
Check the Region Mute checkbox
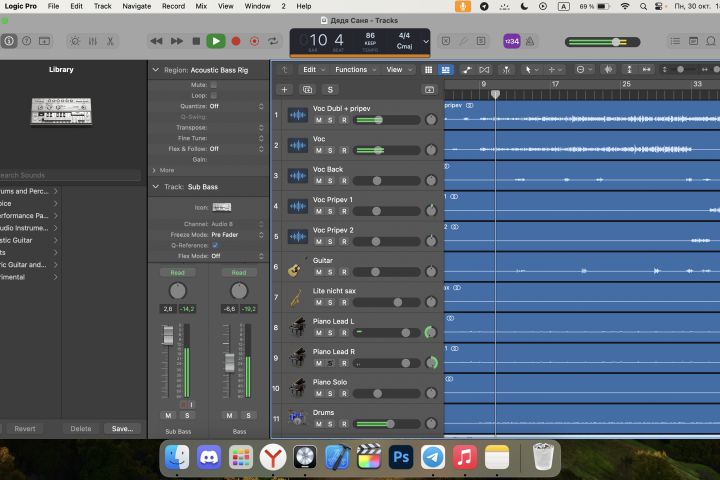(214, 85)
